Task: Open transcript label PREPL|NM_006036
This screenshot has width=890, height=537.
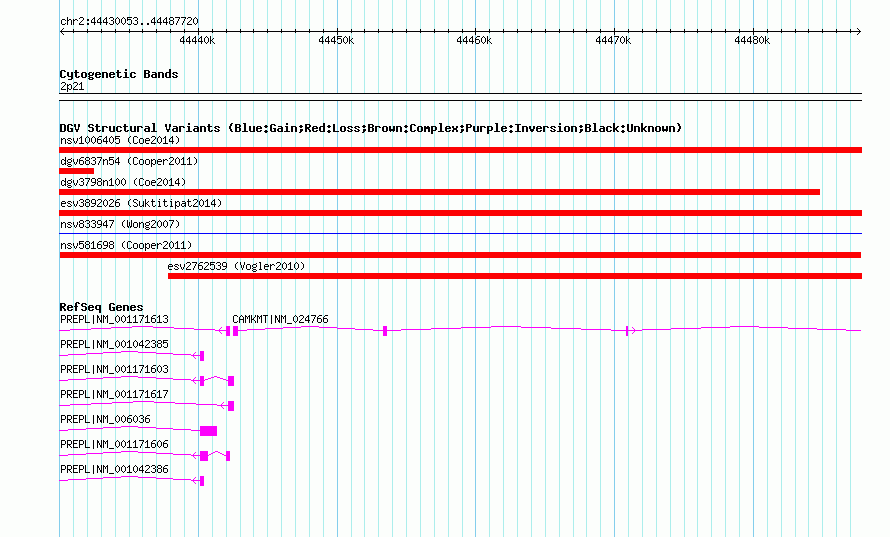Action: pyautogui.click(x=106, y=419)
